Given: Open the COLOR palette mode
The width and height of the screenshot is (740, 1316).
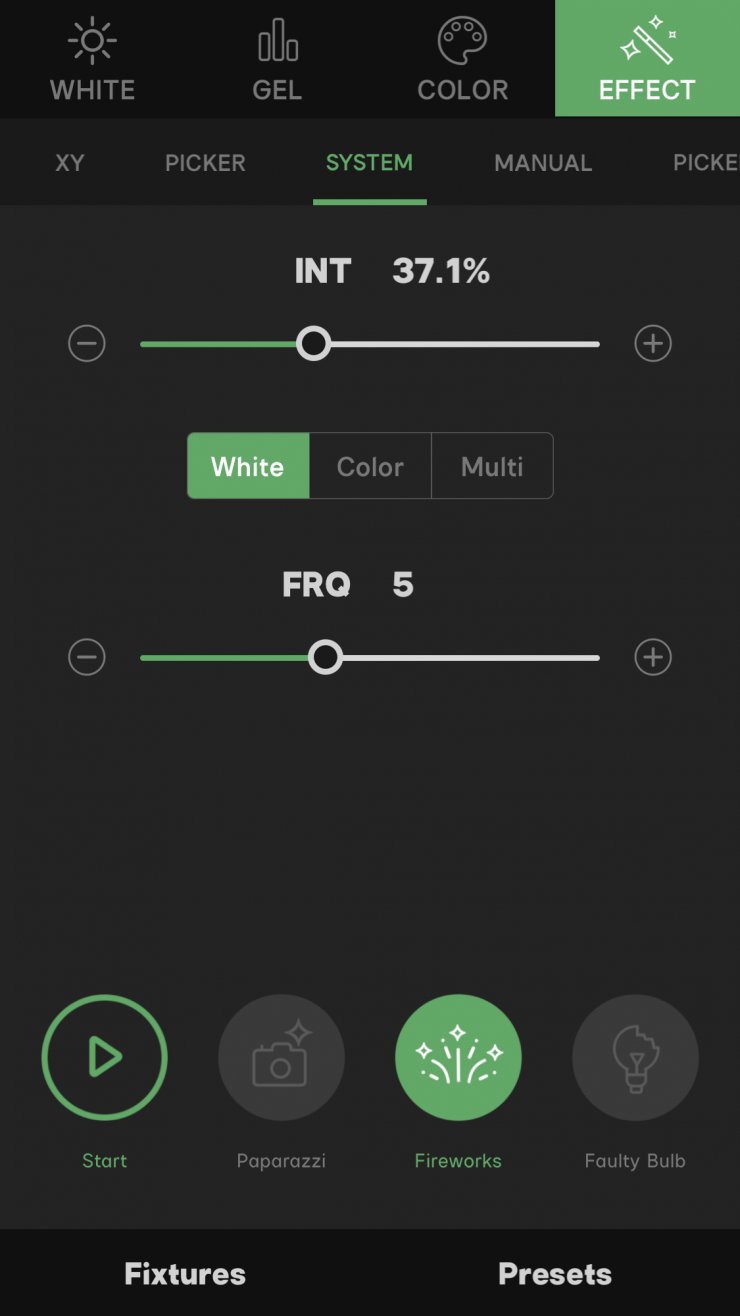Looking at the screenshot, I should (462, 42).
